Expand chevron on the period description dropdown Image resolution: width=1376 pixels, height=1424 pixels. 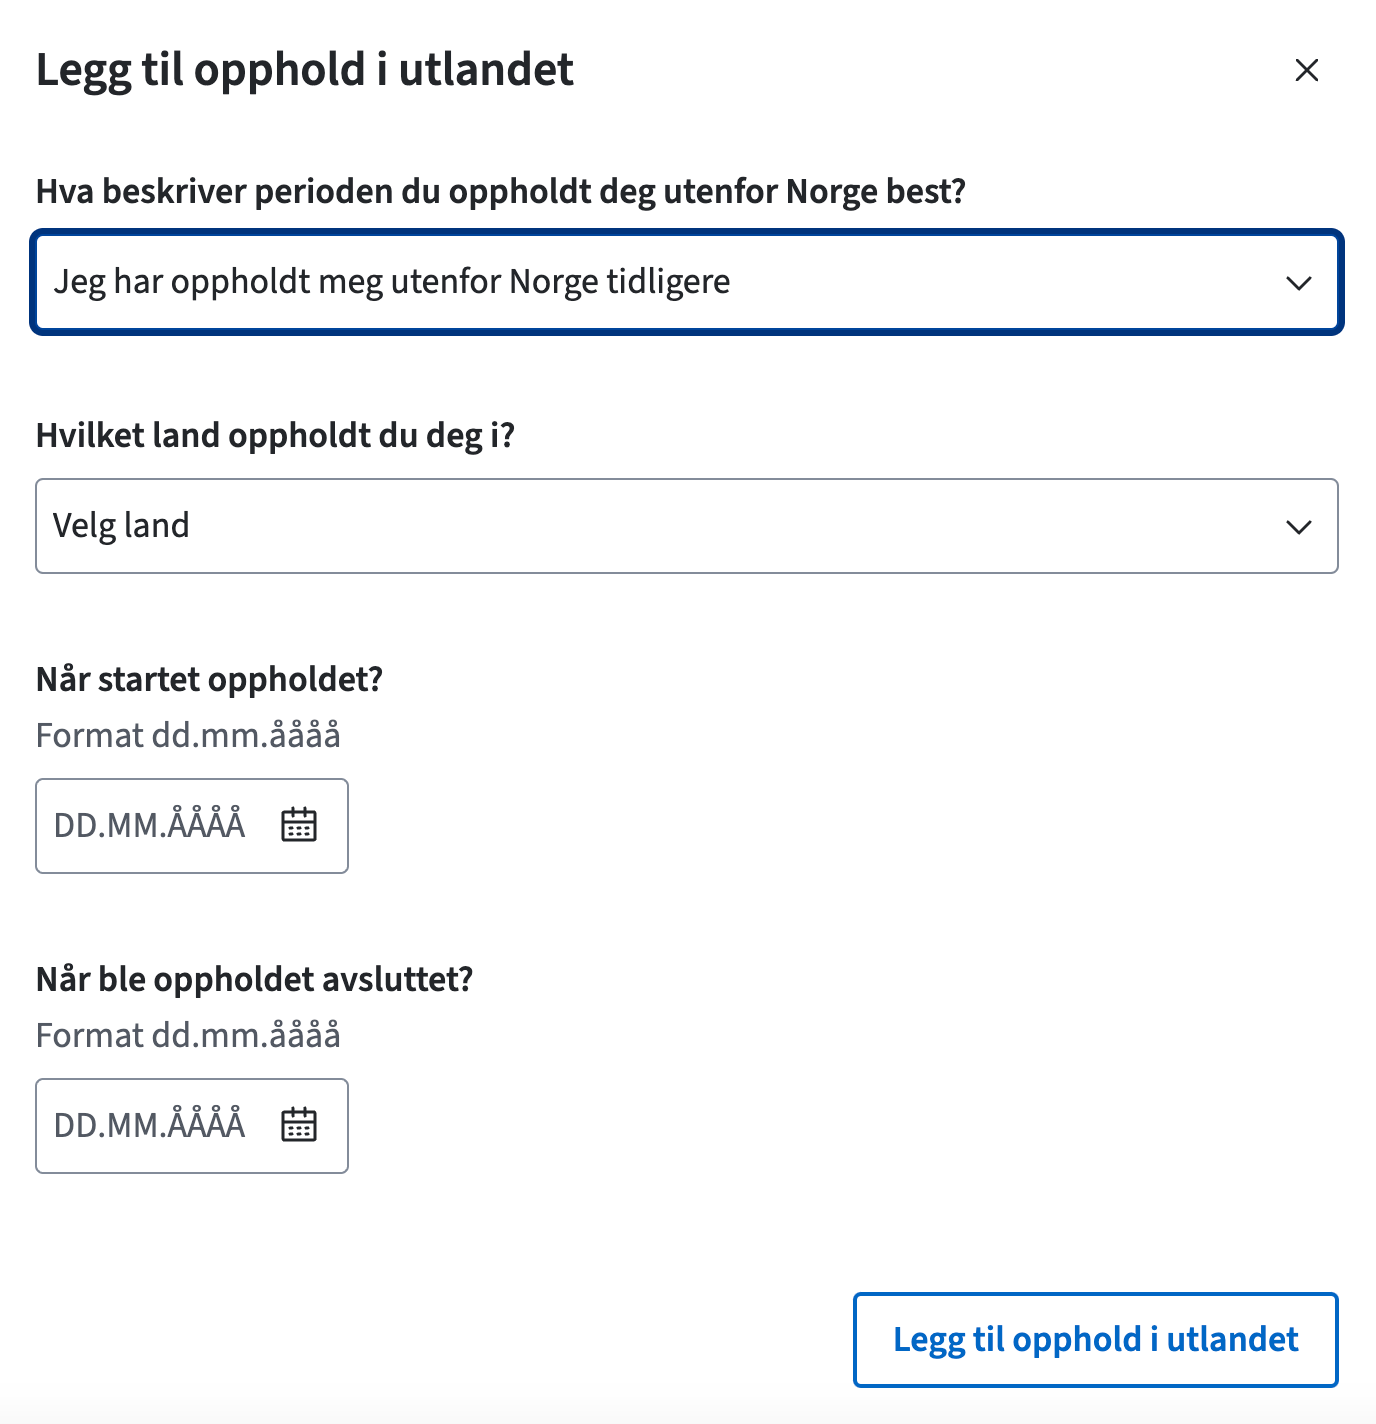(x=1298, y=283)
